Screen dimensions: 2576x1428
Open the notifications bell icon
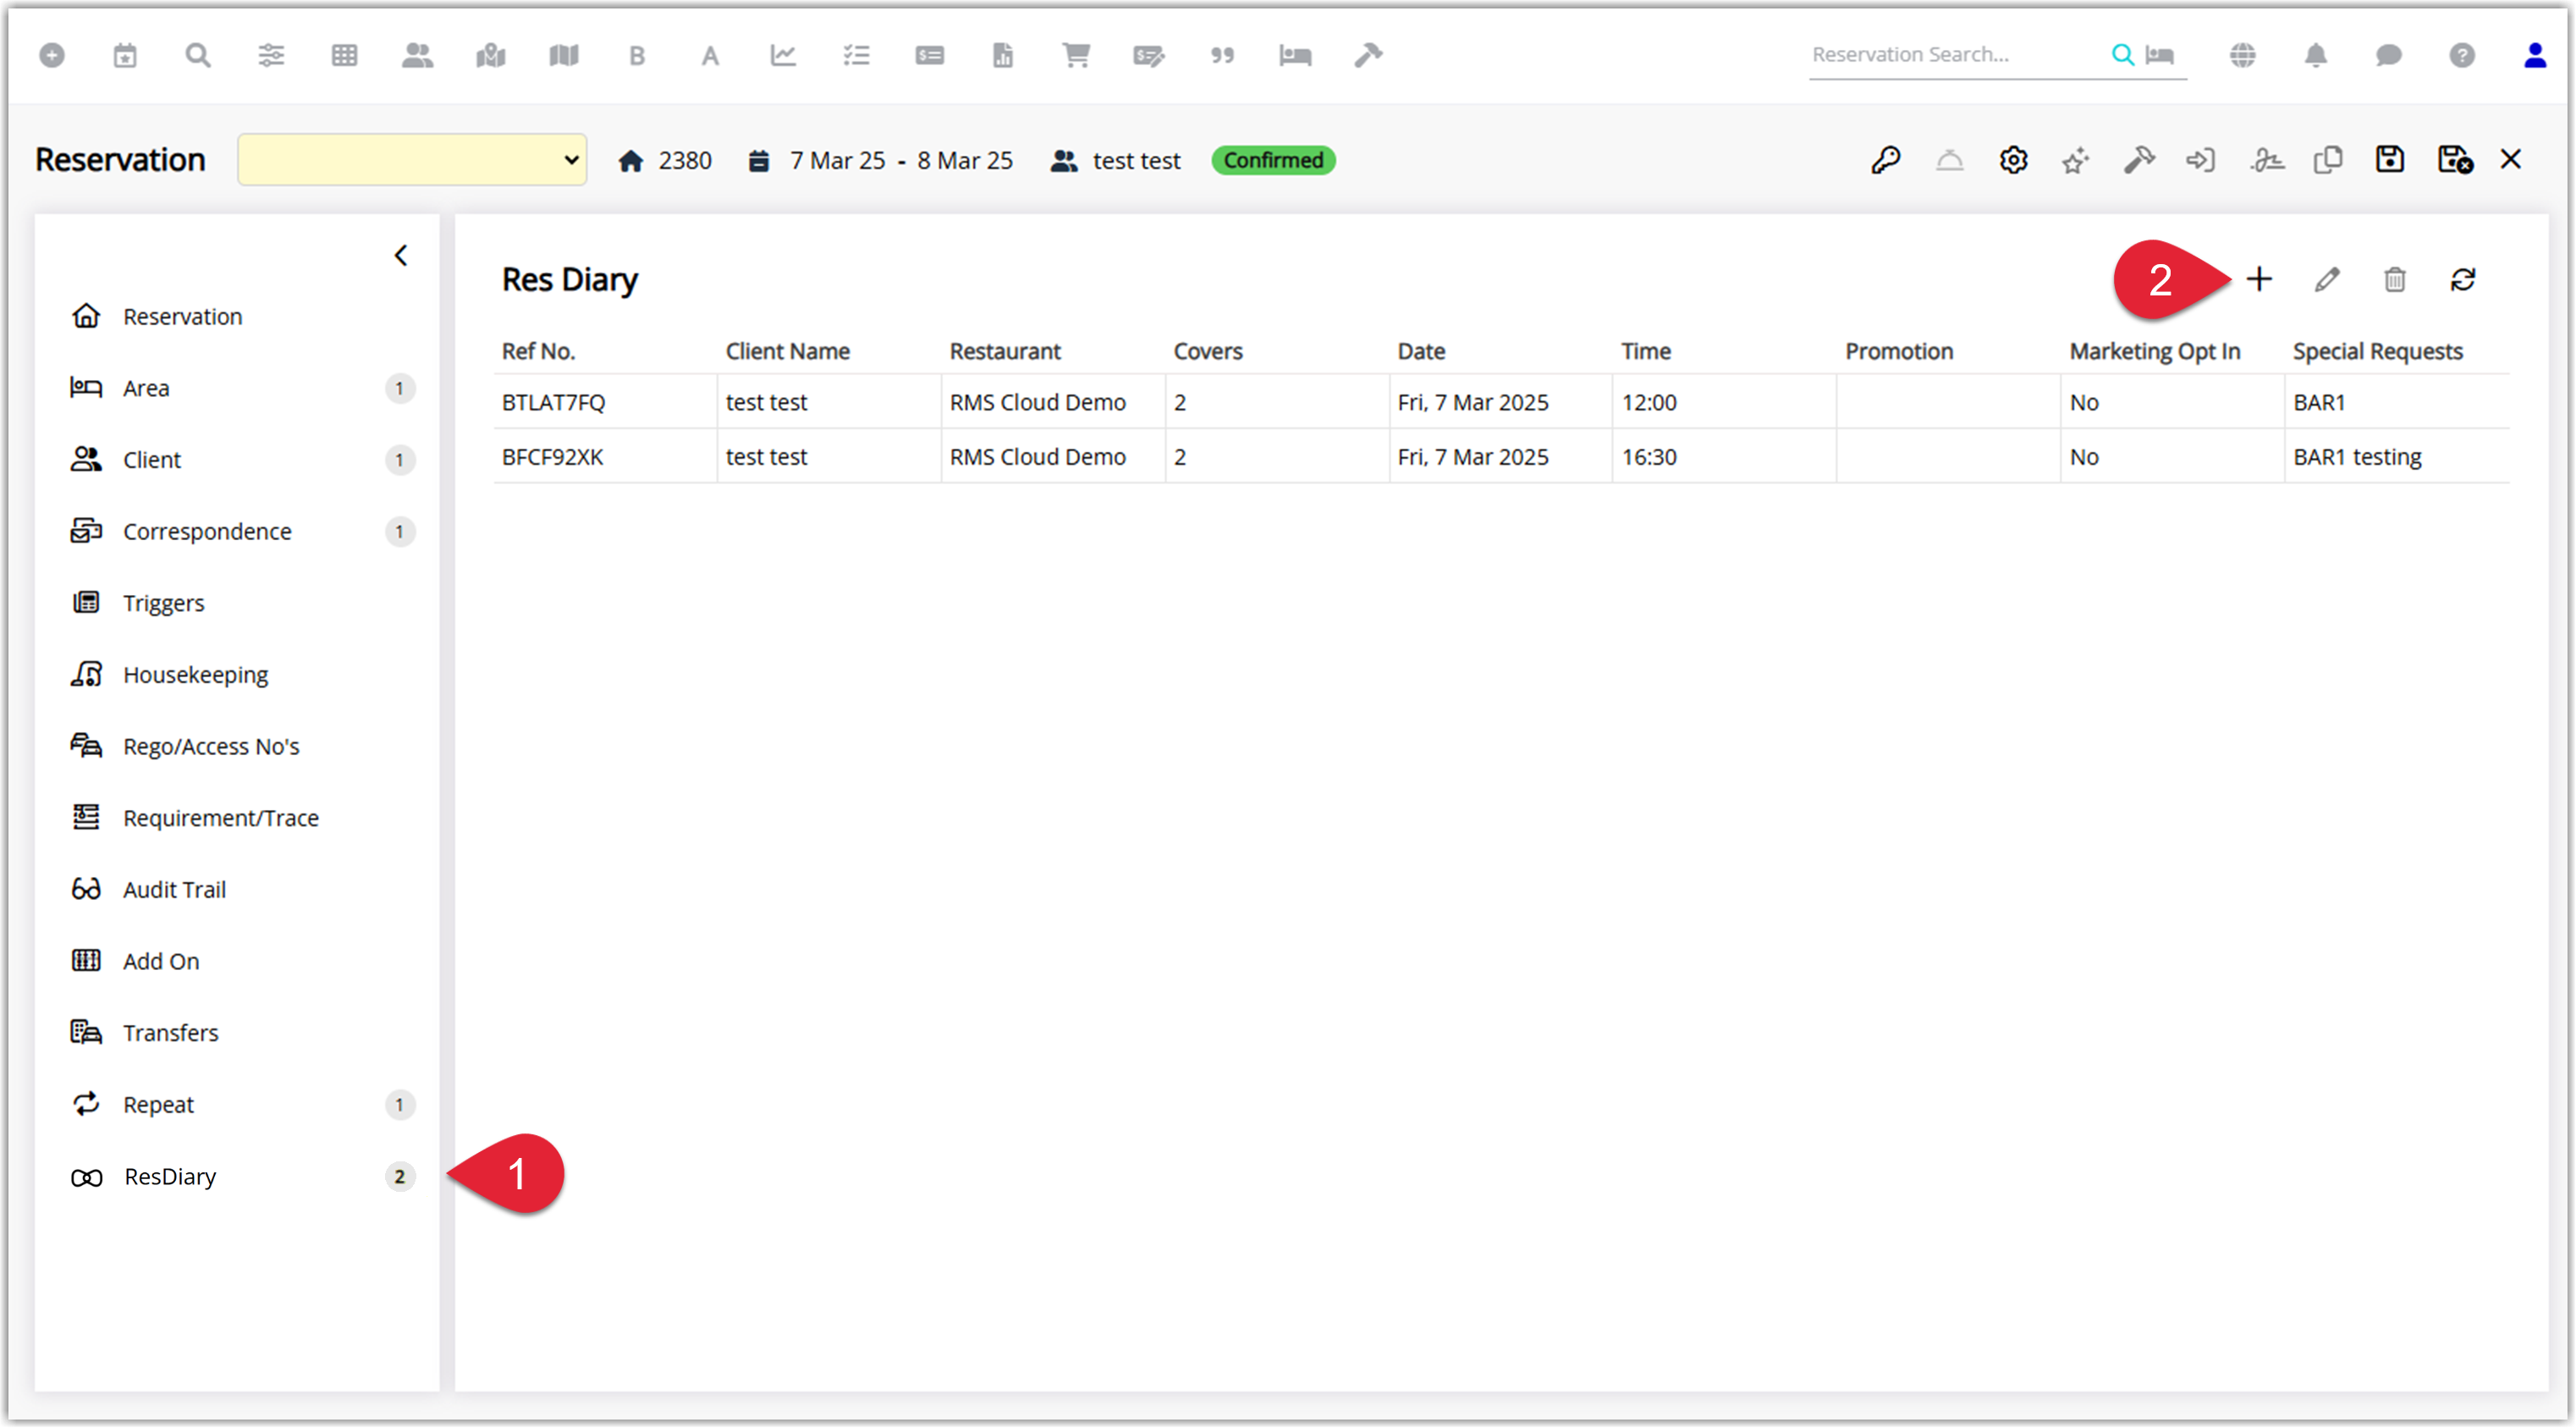pyautogui.click(x=2315, y=55)
